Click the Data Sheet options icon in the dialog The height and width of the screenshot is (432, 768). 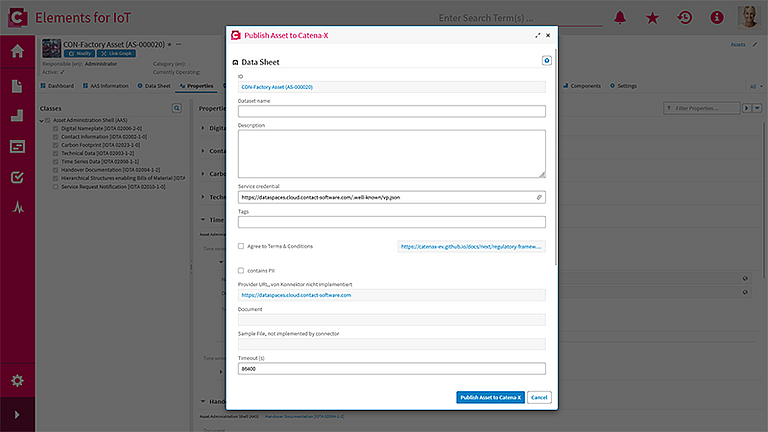point(547,61)
